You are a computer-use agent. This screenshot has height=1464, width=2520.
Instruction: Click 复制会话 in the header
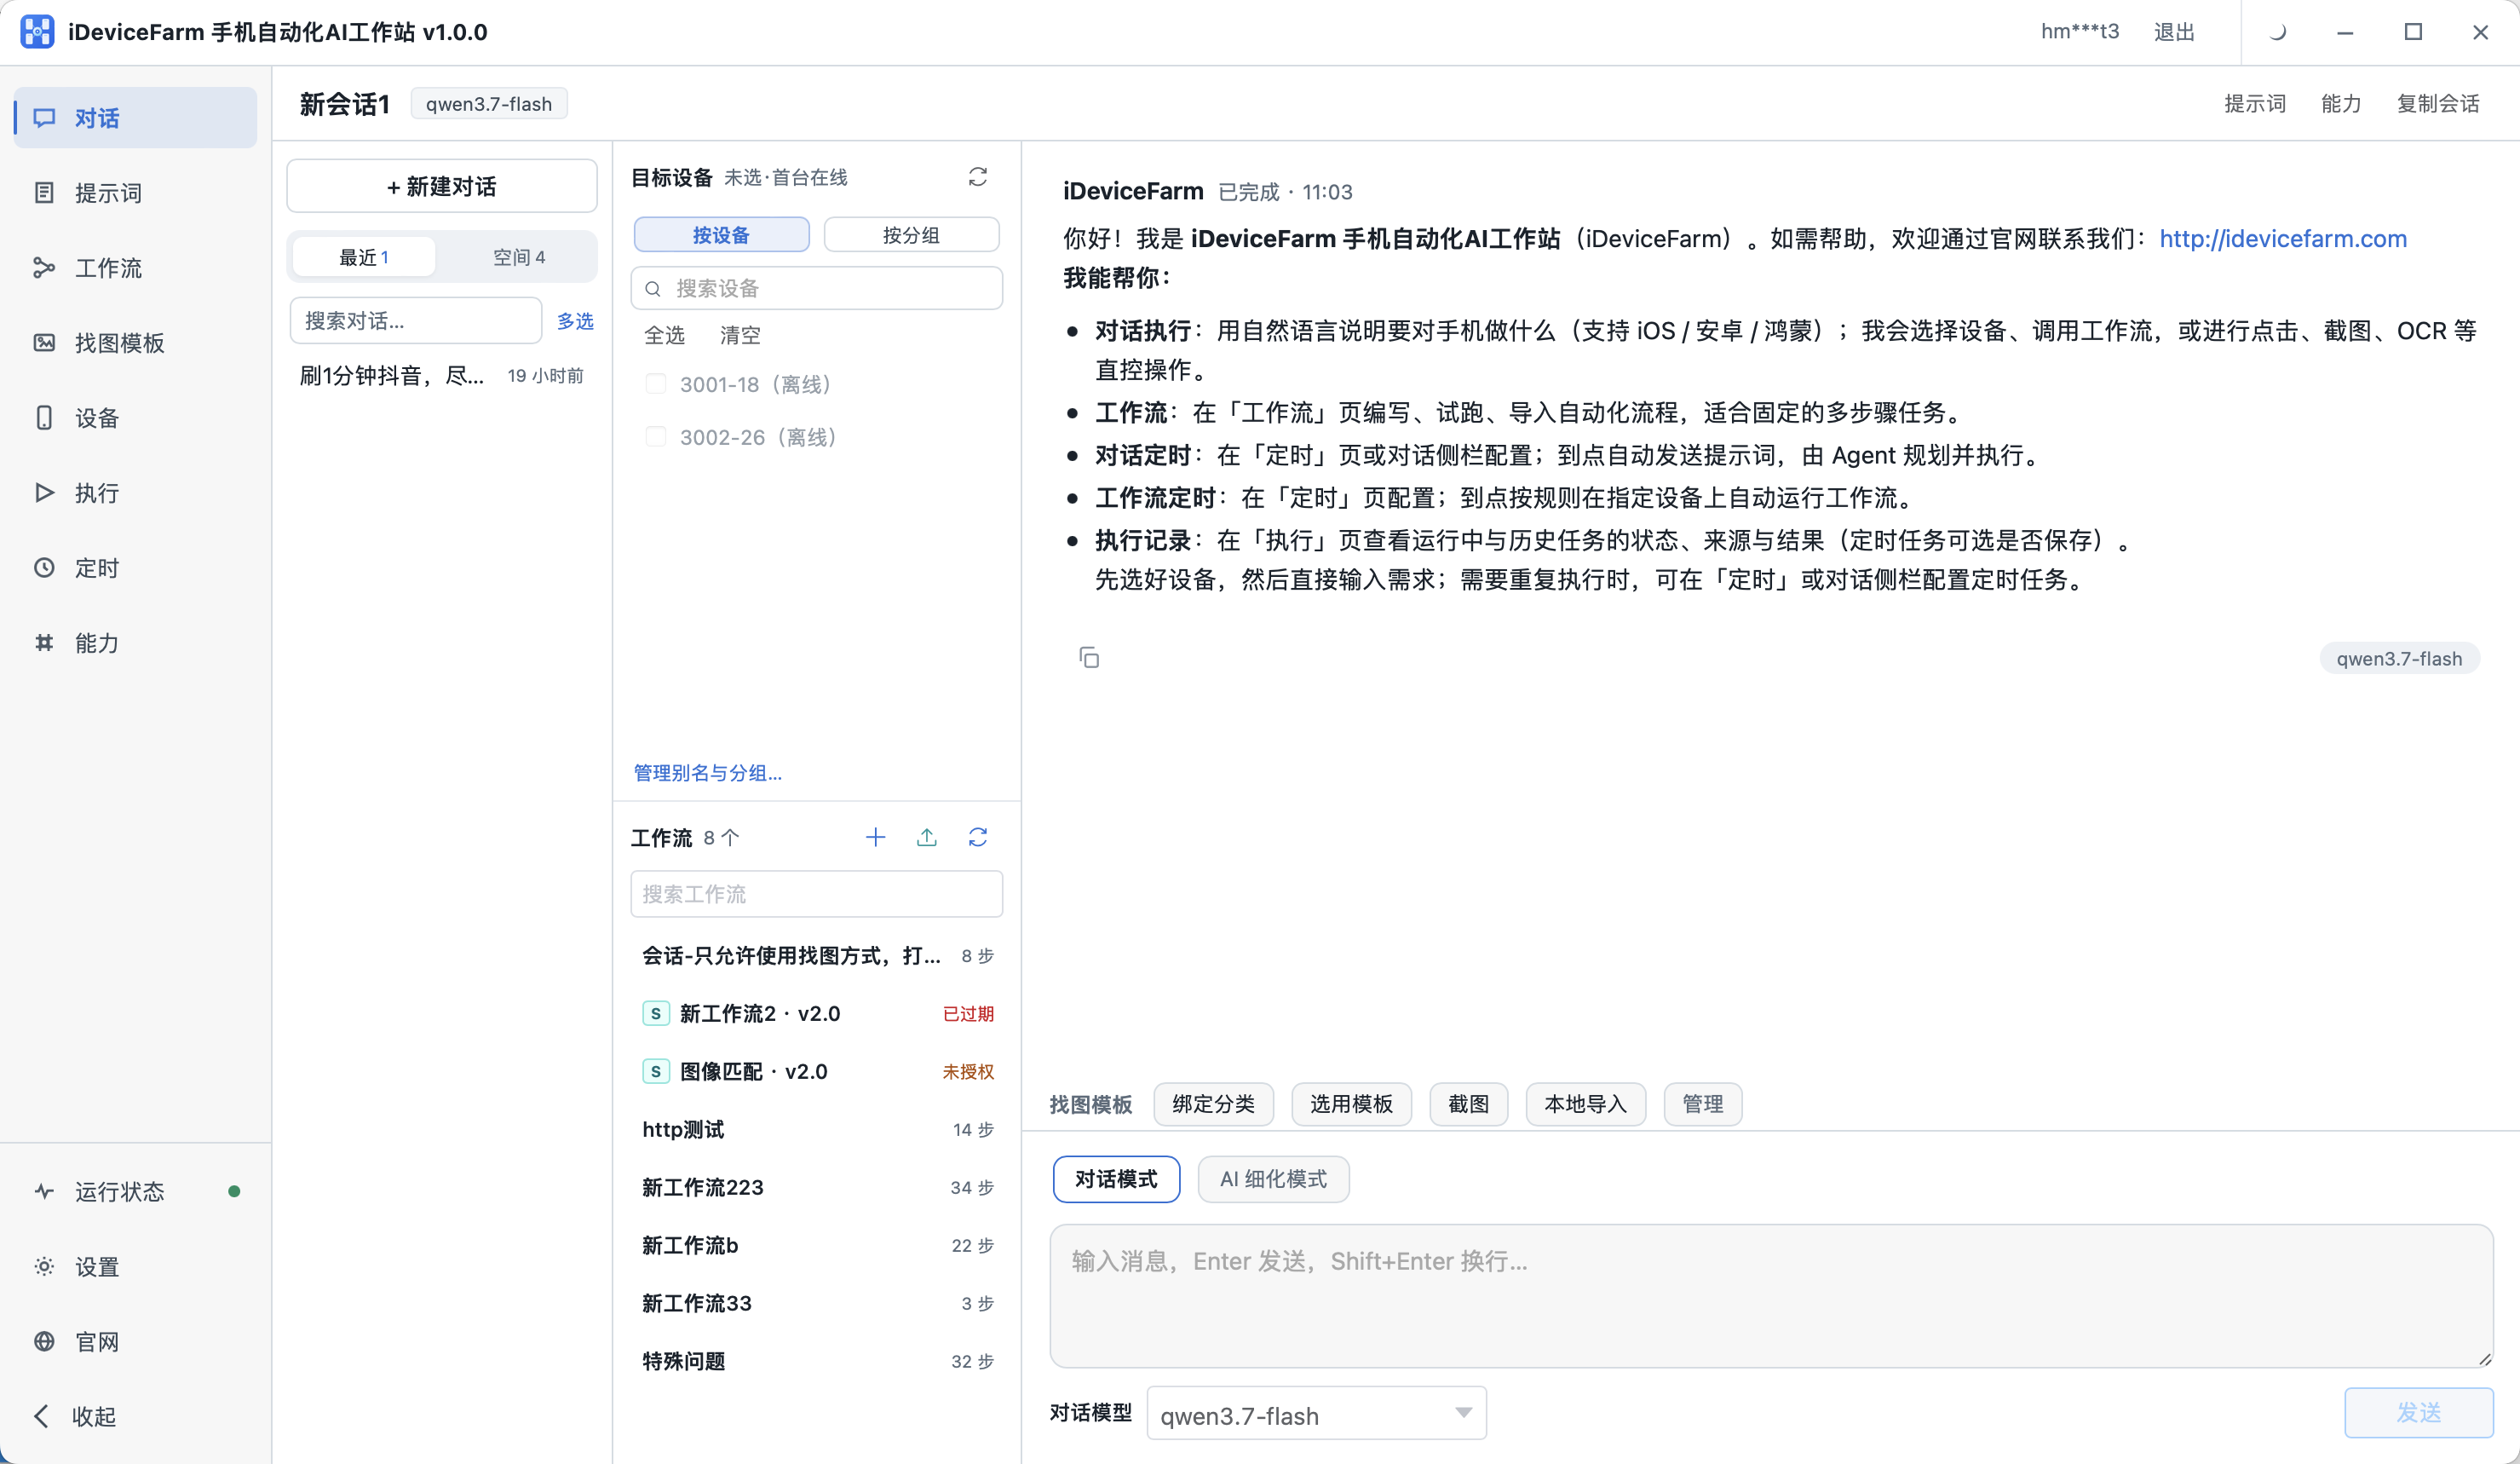tap(2437, 103)
